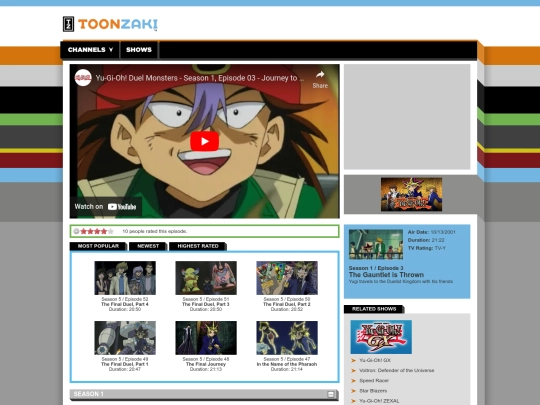The image size is (540, 405).
Task: Click 'The Final Duel, Part 1' title link
Action: click(125, 364)
